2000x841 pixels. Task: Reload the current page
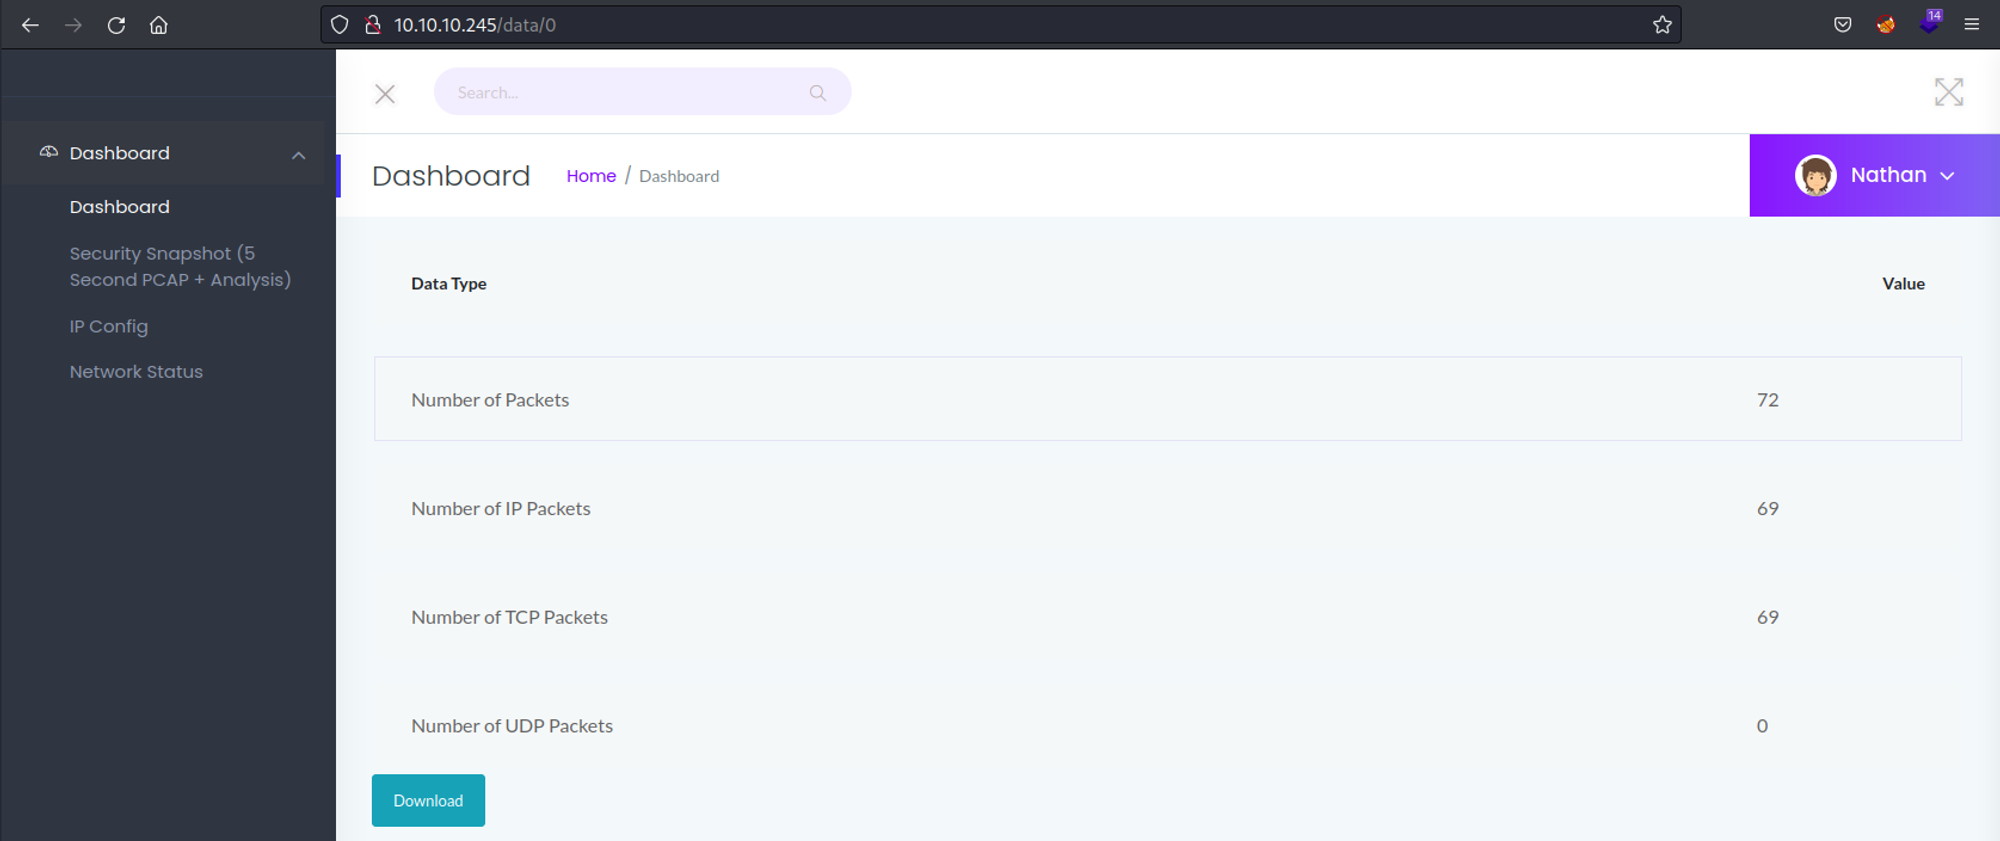point(116,25)
